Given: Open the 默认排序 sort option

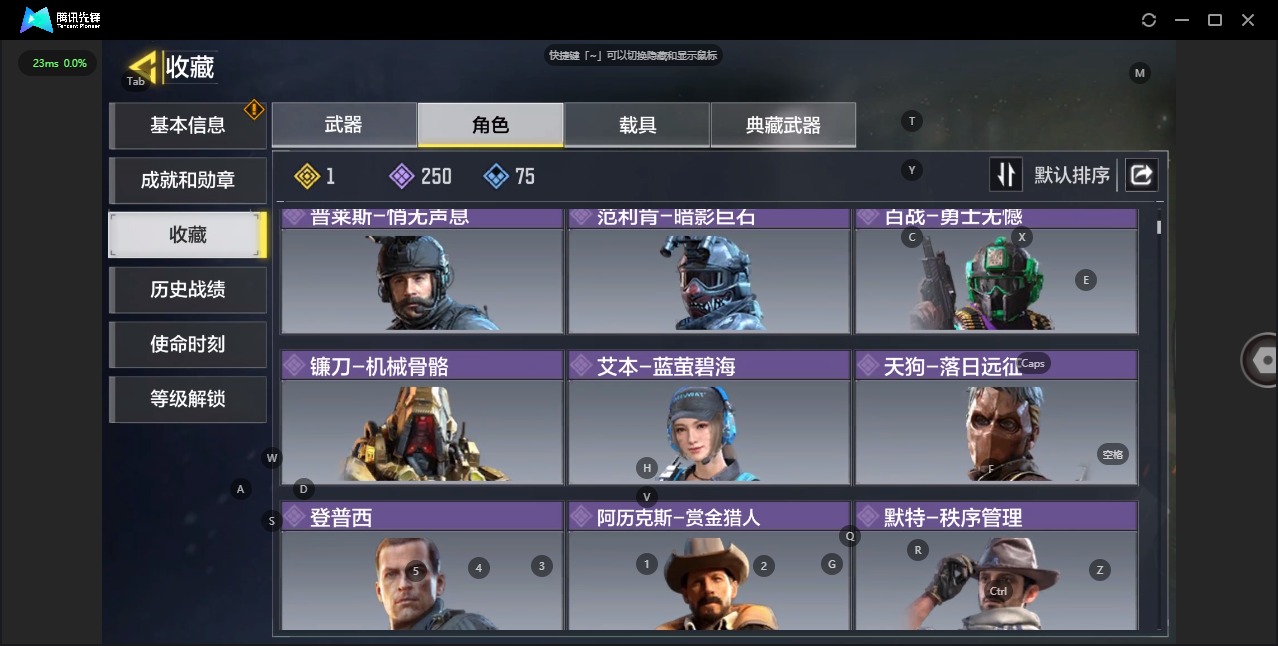Looking at the screenshot, I should click(x=1072, y=176).
